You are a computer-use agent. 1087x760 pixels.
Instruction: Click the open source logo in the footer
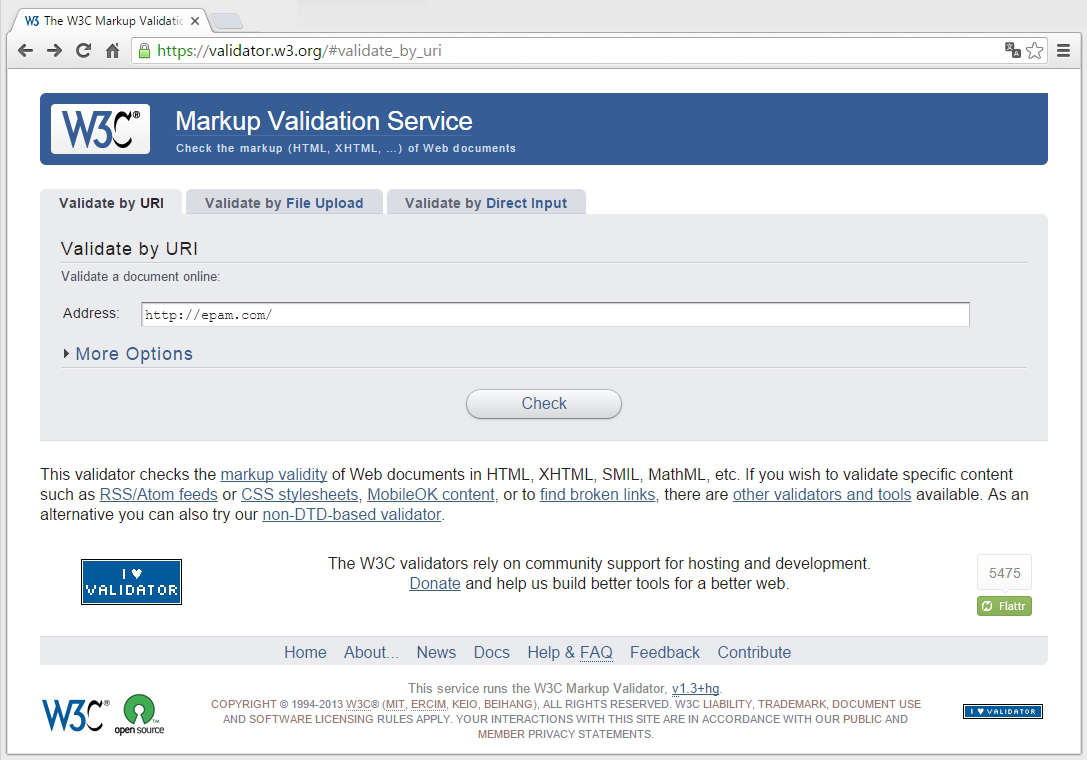coord(139,712)
